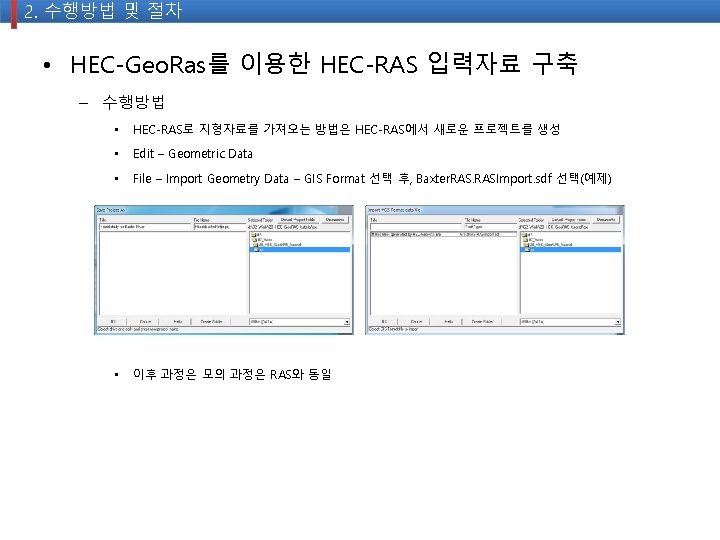The height and width of the screenshot is (540, 720).
Task: Click Default Project Folder in Import GIS Format dialog
Action: click(568, 219)
